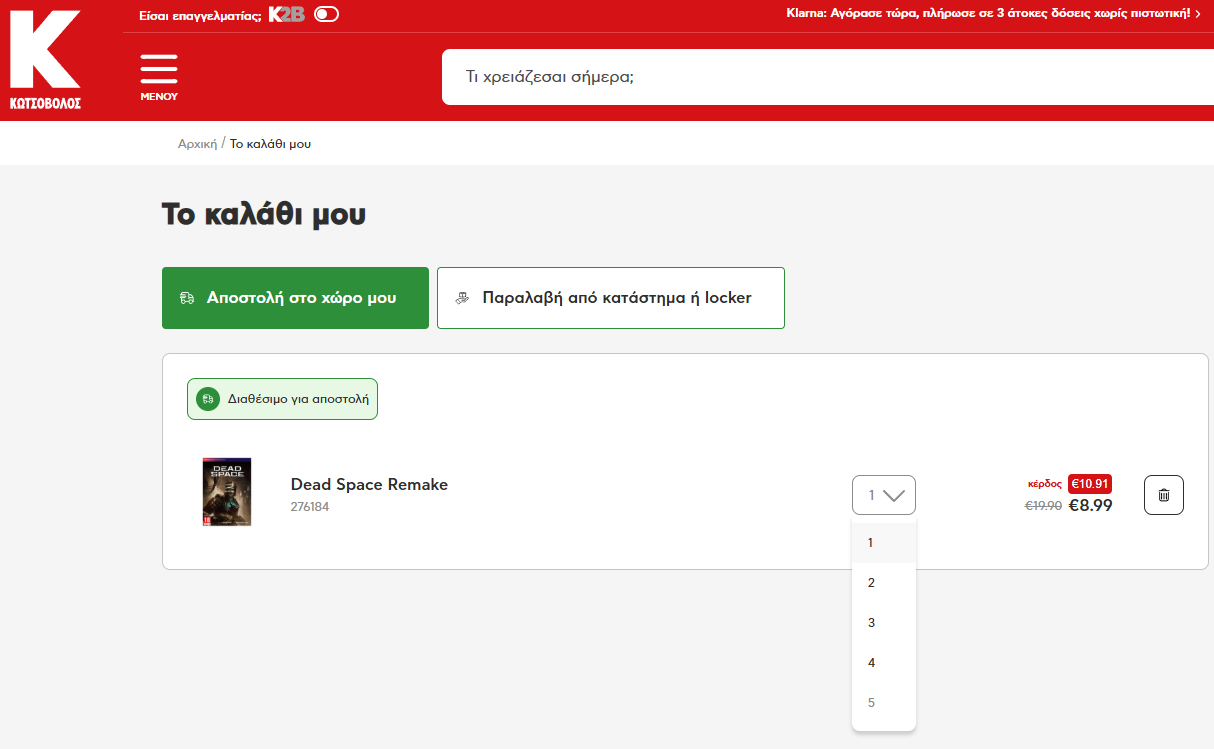
Task: Select 'Παραλαβή από κατάστημα ή locker' tab
Action: 611,298
